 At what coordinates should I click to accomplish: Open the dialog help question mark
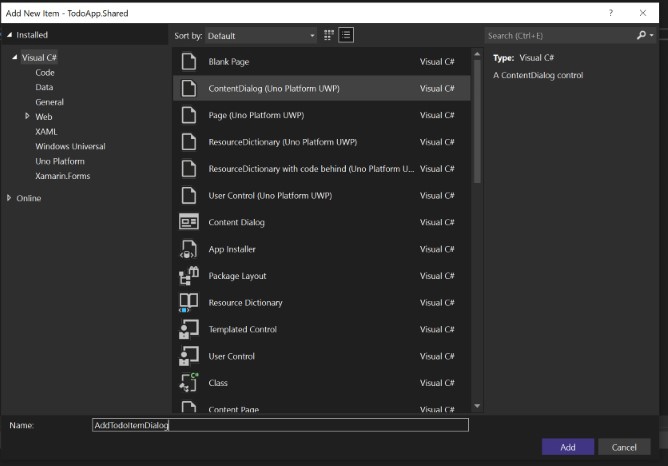tap(611, 13)
